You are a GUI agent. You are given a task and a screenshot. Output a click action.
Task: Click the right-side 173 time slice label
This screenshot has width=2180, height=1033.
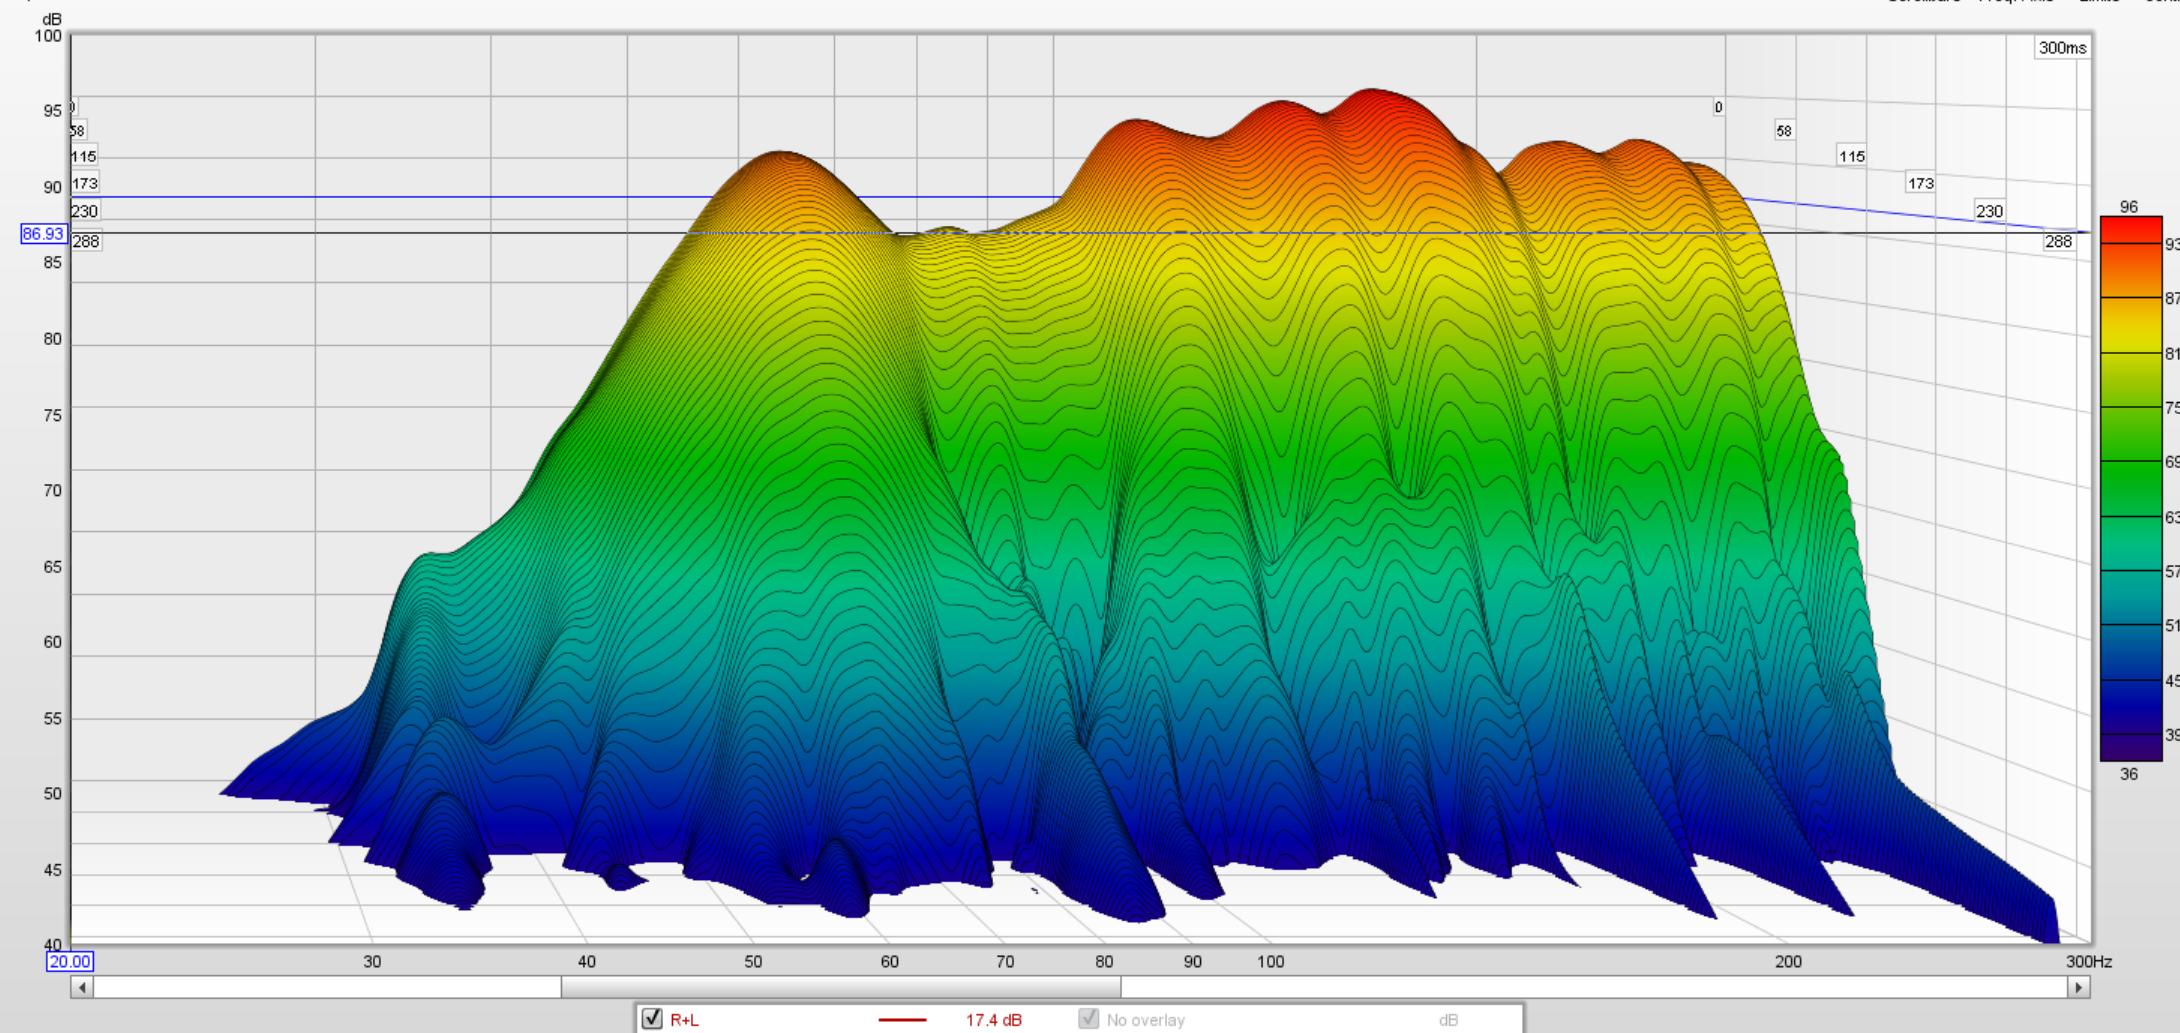click(x=1921, y=184)
